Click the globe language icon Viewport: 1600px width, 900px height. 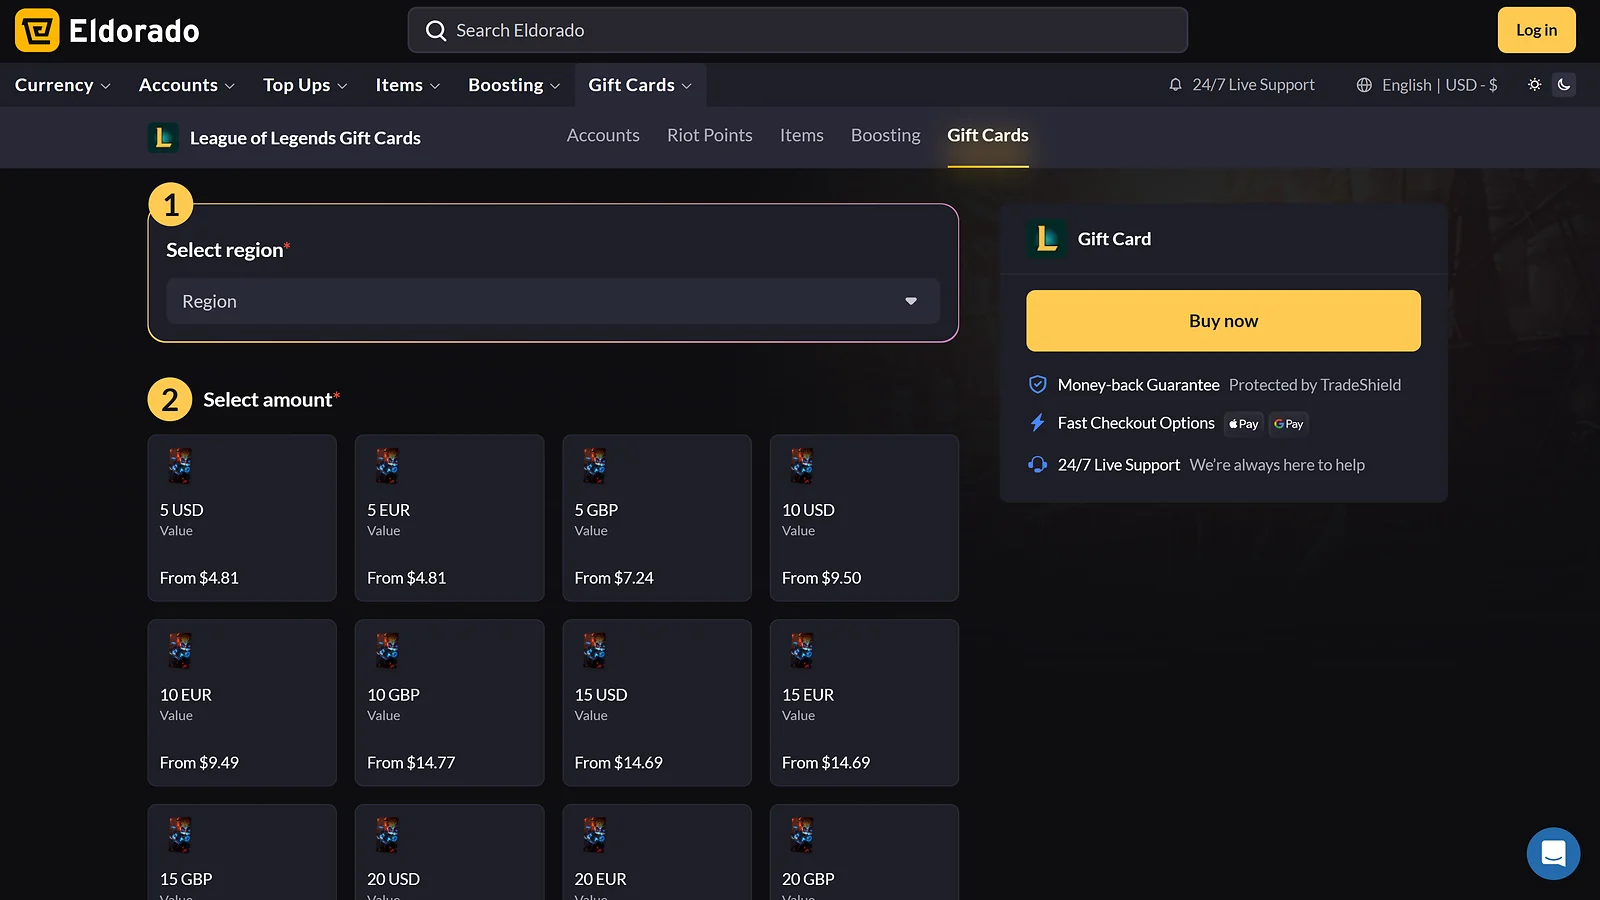pos(1363,85)
